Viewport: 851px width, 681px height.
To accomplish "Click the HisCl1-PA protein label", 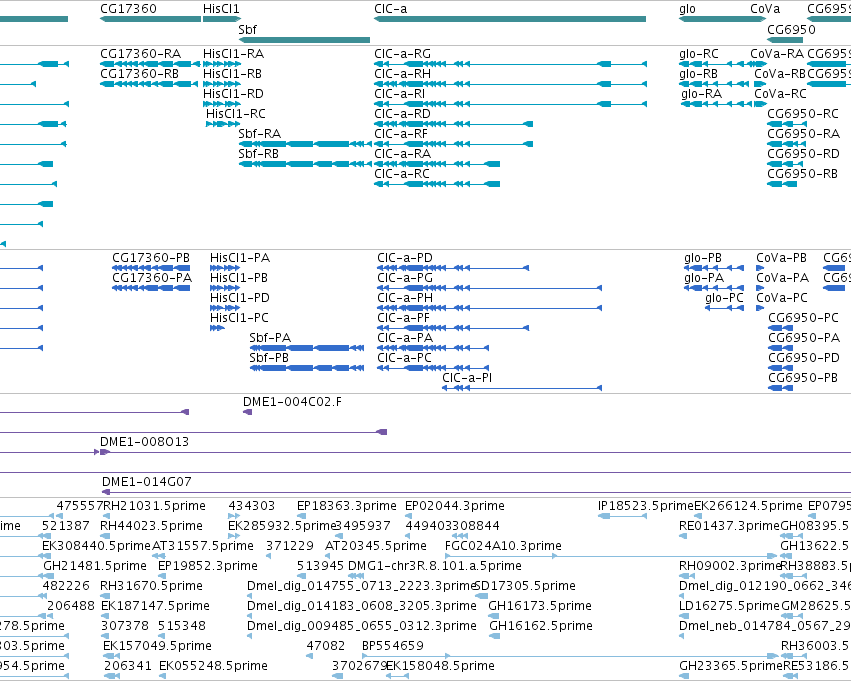I will 240,258.
